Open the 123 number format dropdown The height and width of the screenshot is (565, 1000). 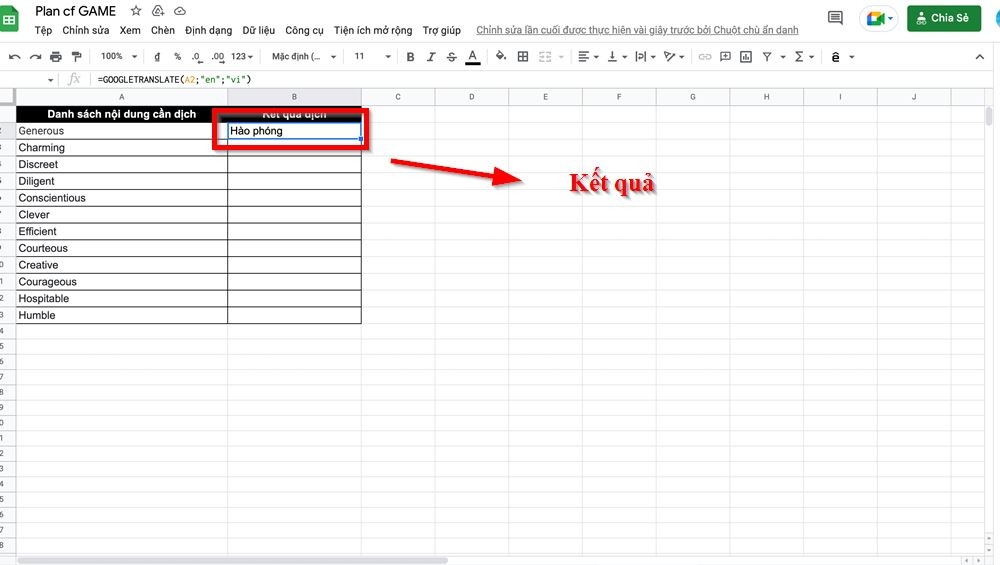coord(242,57)
